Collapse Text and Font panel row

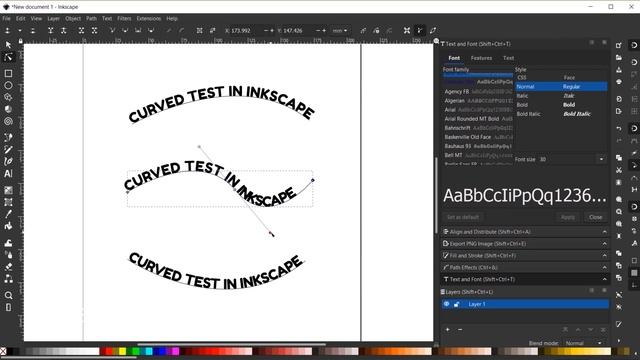tap(524, 280)
